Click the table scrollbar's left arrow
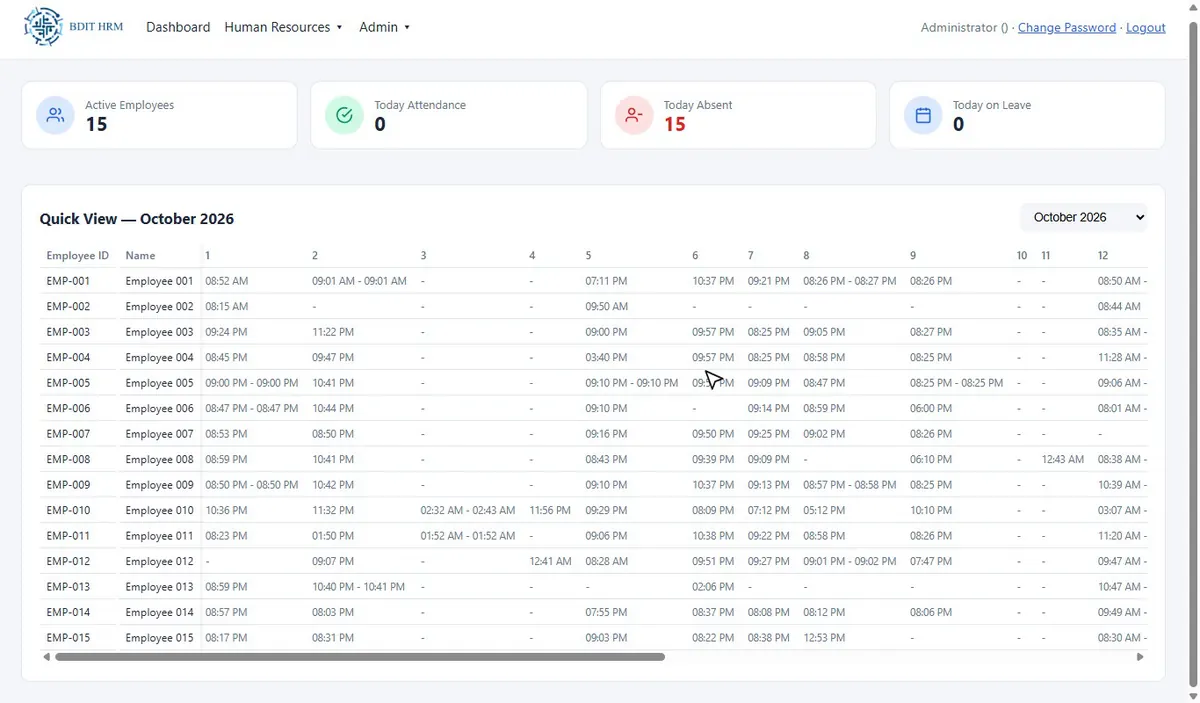Screen dimensions: 1200x703 coord(46,657)
